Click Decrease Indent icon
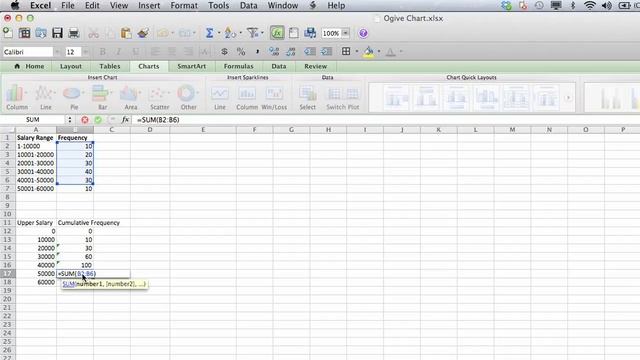Viewport: 640px width, 360px height. [x=310, y=51]
